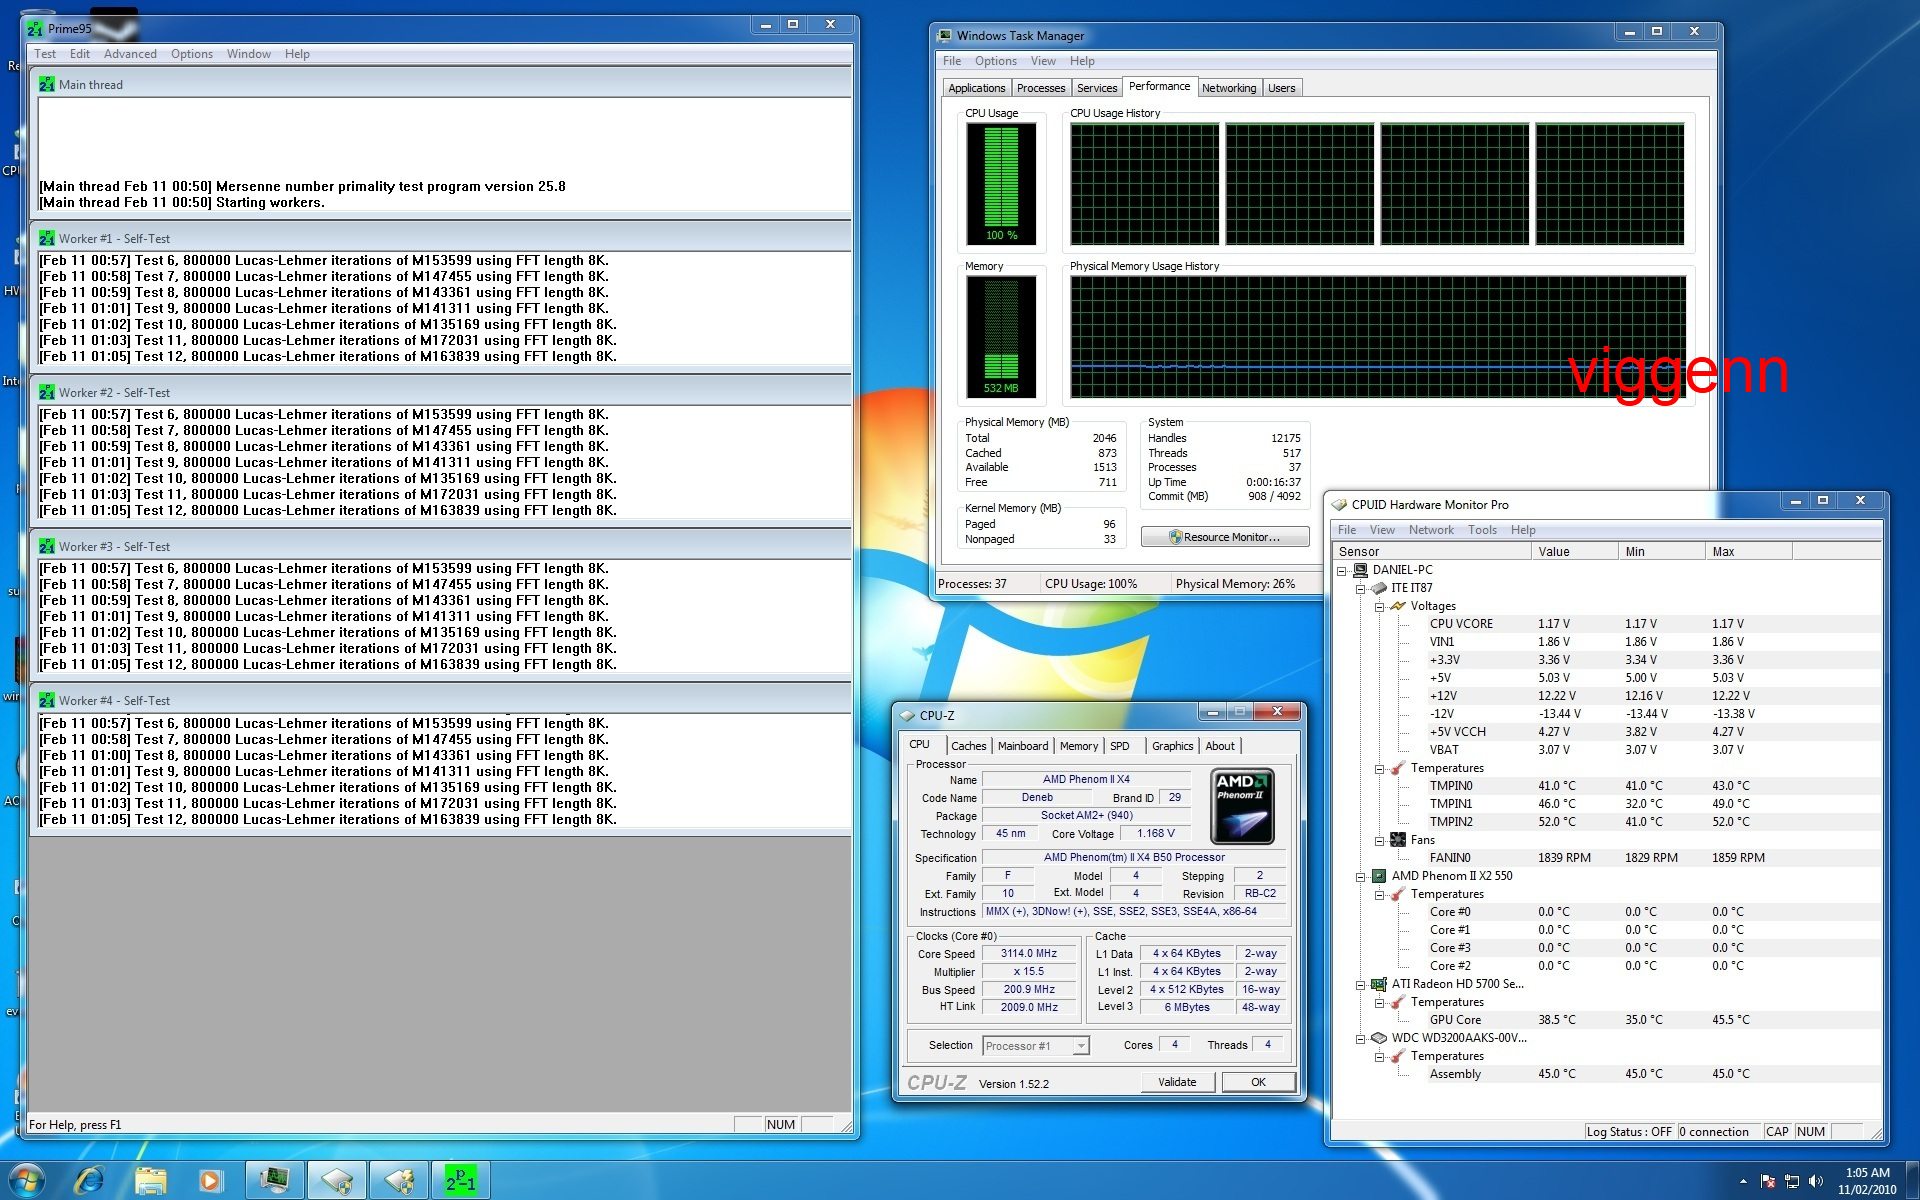This screenshot has width=1920, height=1200.
Task: Open CPU-Z Memory tab
Action: click(x=1079, y=746)
